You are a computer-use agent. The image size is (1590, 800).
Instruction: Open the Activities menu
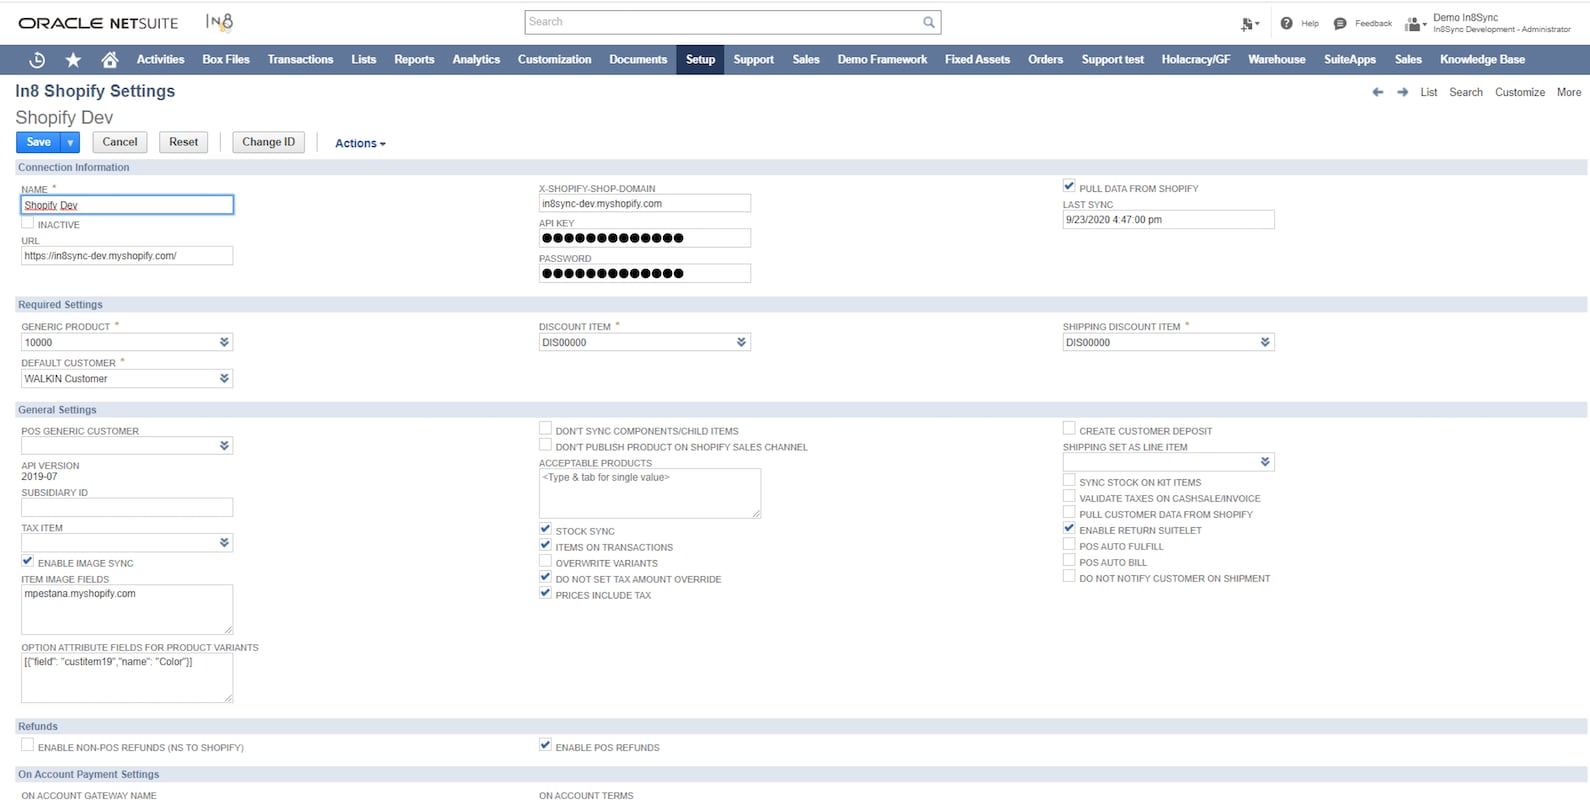coord(160,60)
